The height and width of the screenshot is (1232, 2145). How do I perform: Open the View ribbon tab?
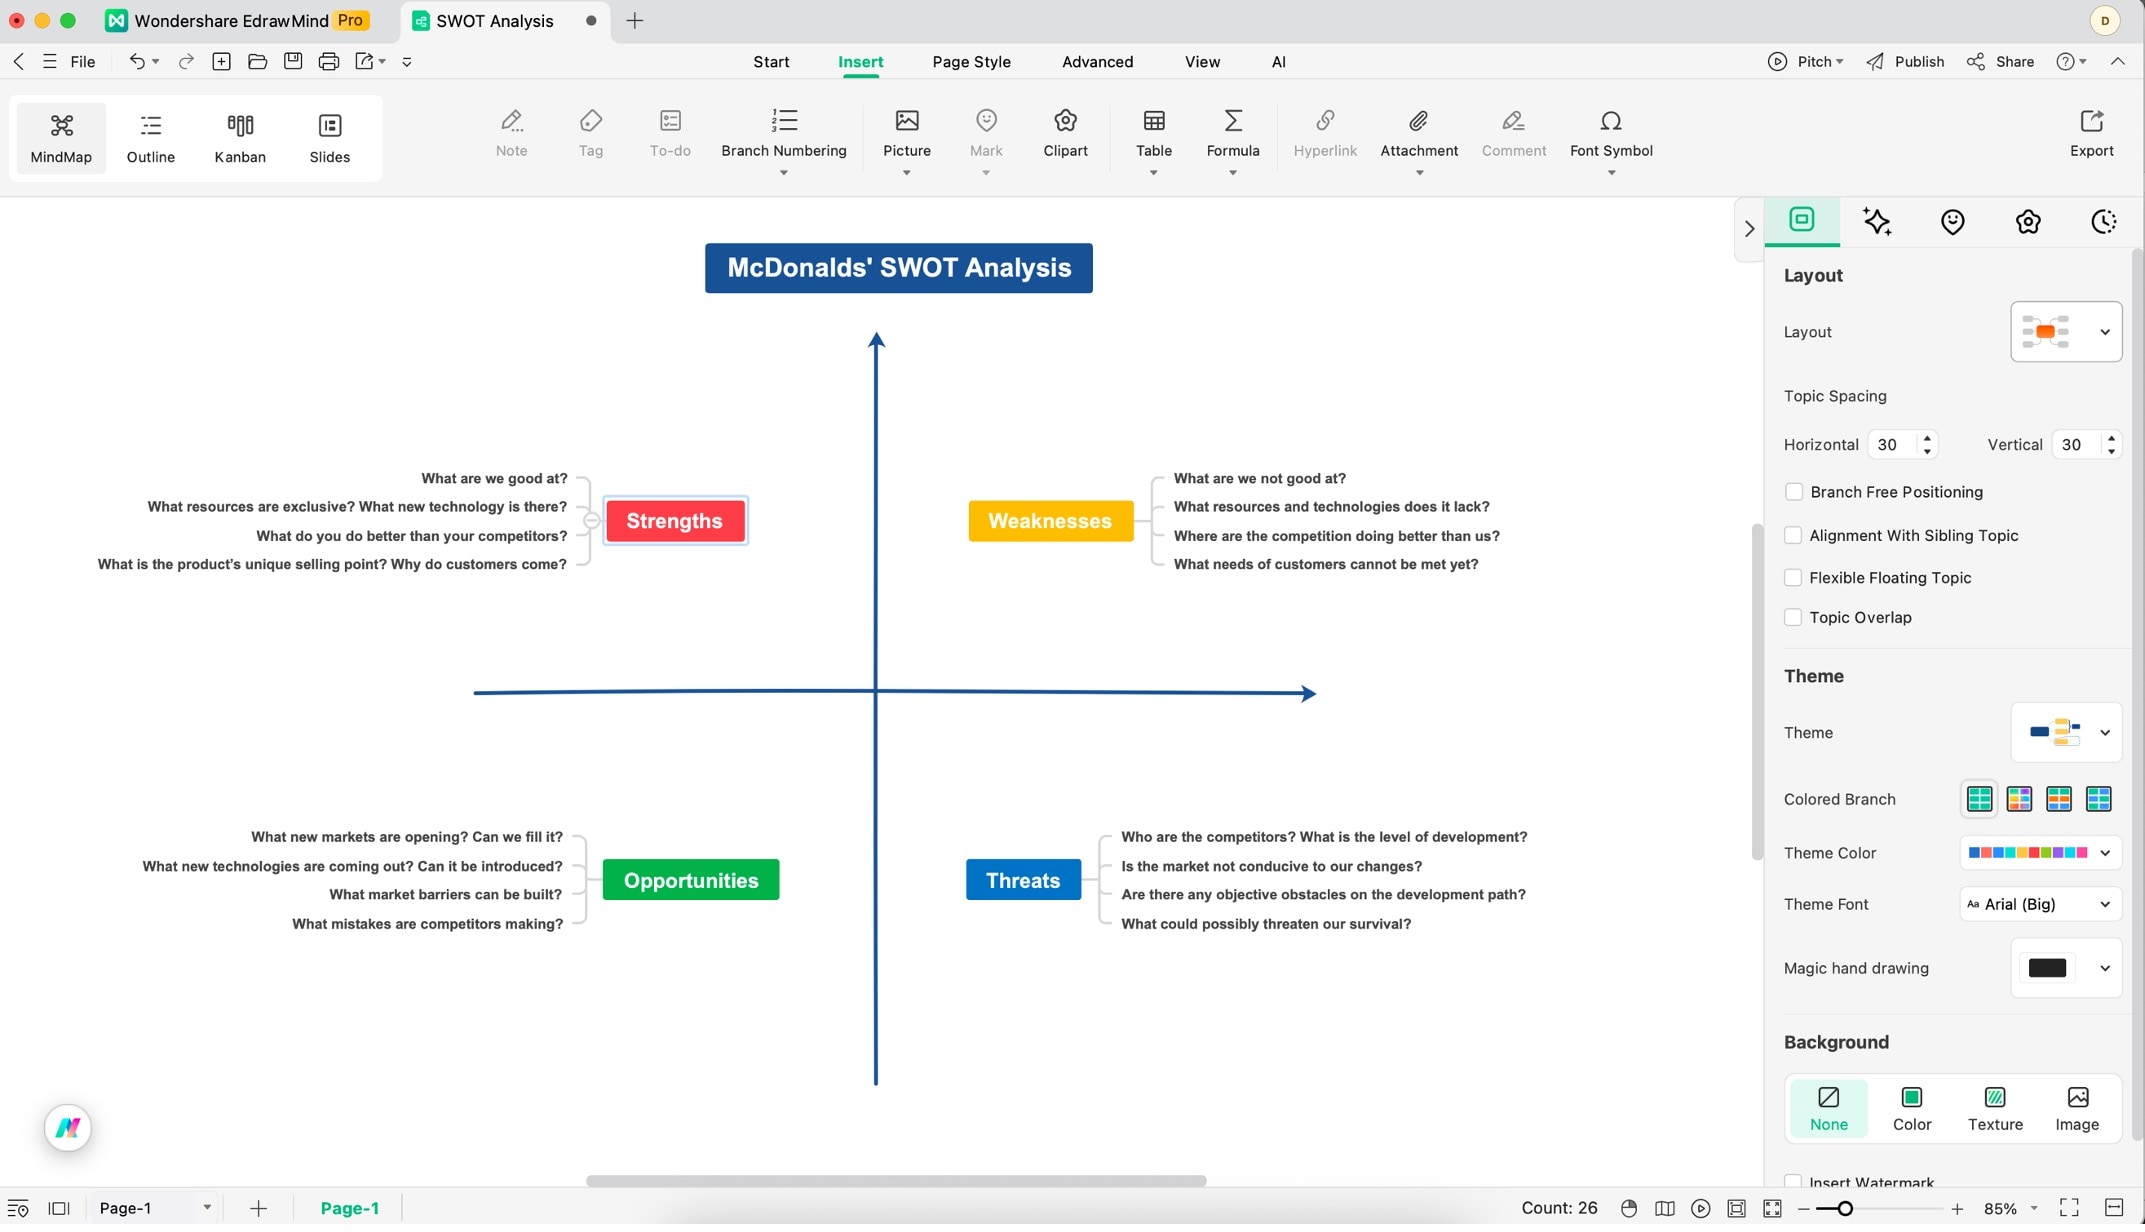click(1202, 61)
